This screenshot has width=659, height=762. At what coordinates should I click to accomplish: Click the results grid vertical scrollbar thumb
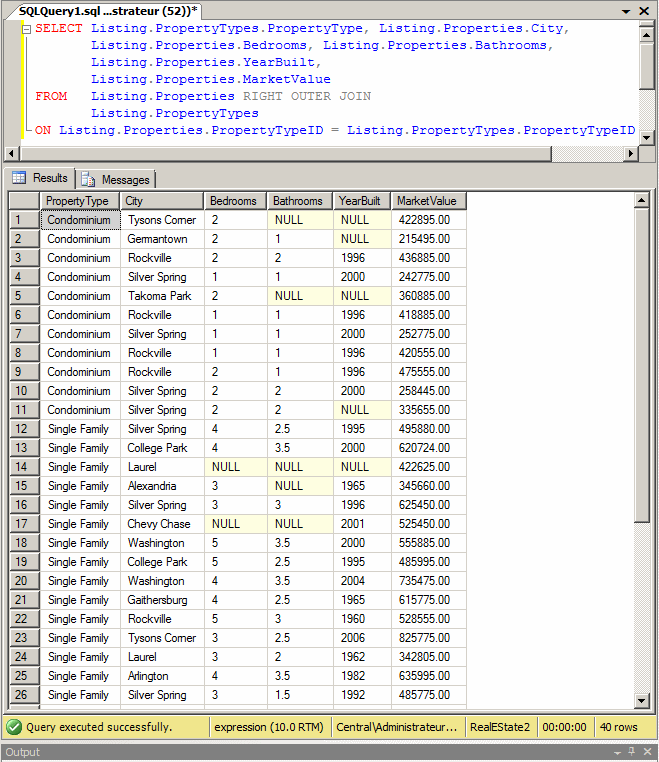[x=642, y=365]
